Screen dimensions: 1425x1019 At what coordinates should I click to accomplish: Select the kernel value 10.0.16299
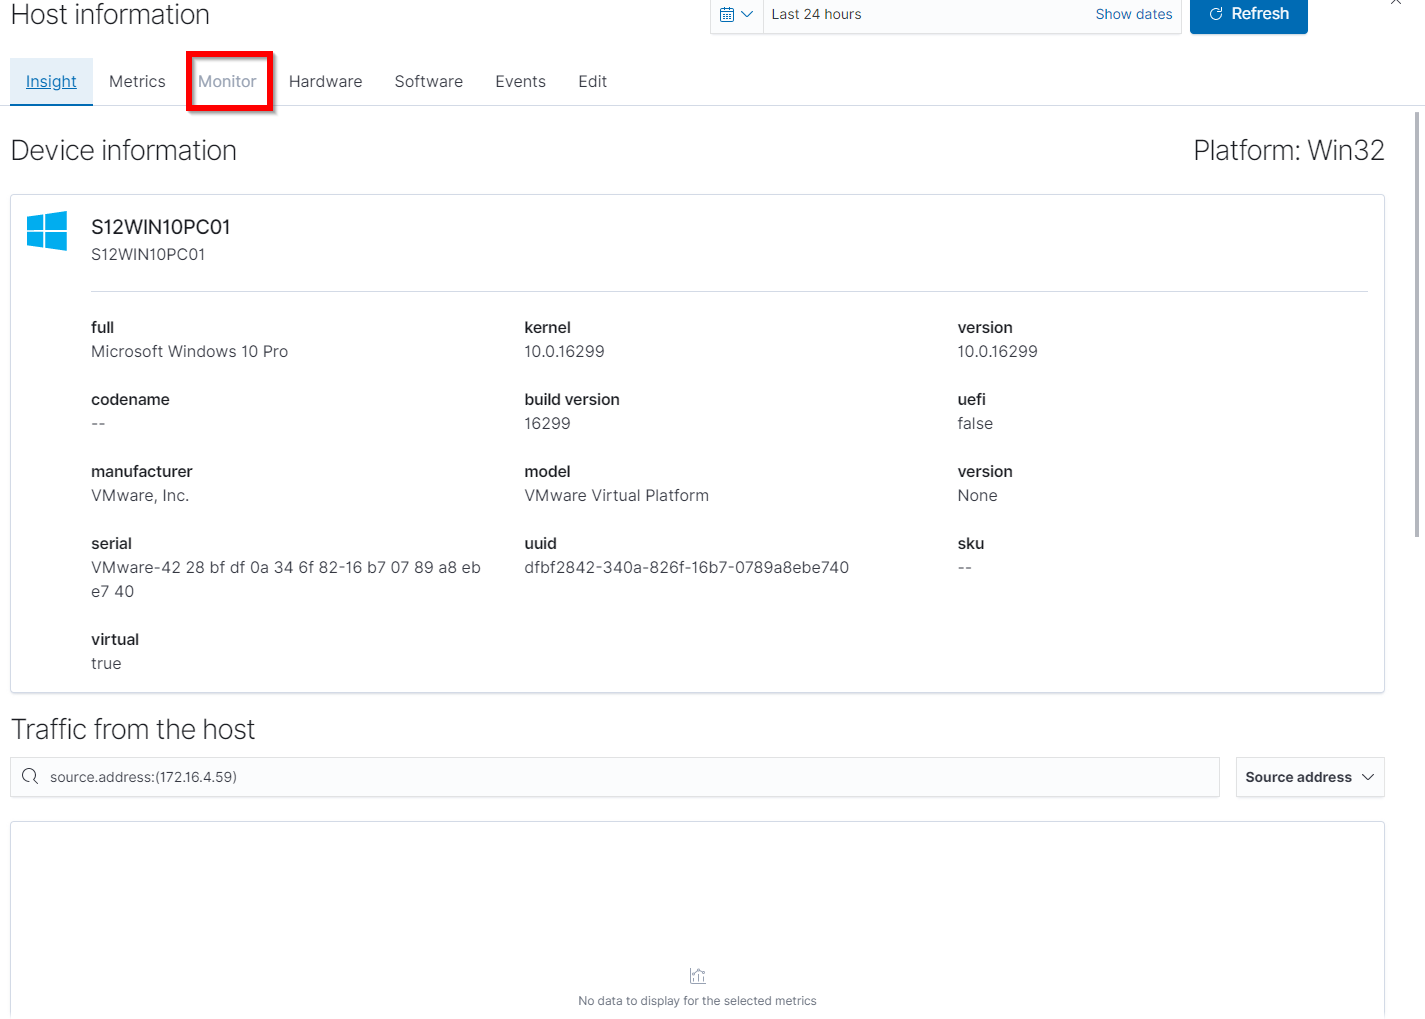pos(564,352)
